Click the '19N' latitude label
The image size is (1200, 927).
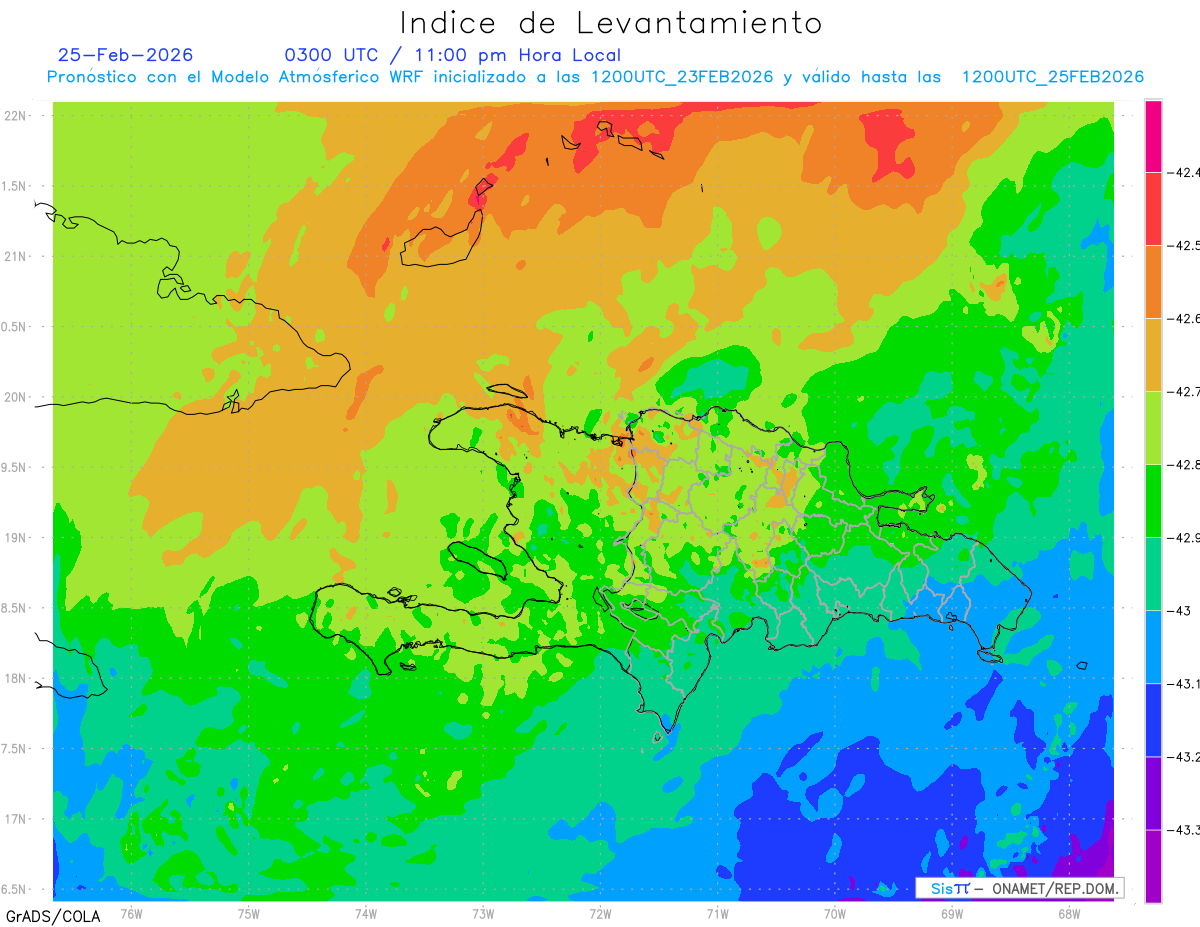pos(16,537)
